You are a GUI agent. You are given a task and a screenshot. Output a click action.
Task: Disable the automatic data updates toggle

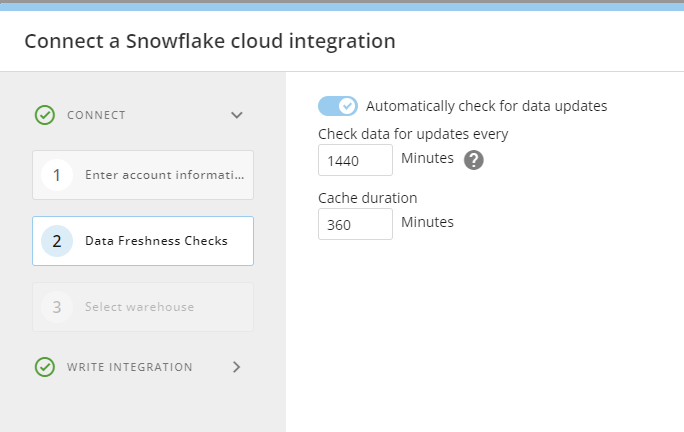tap(338, 106)
